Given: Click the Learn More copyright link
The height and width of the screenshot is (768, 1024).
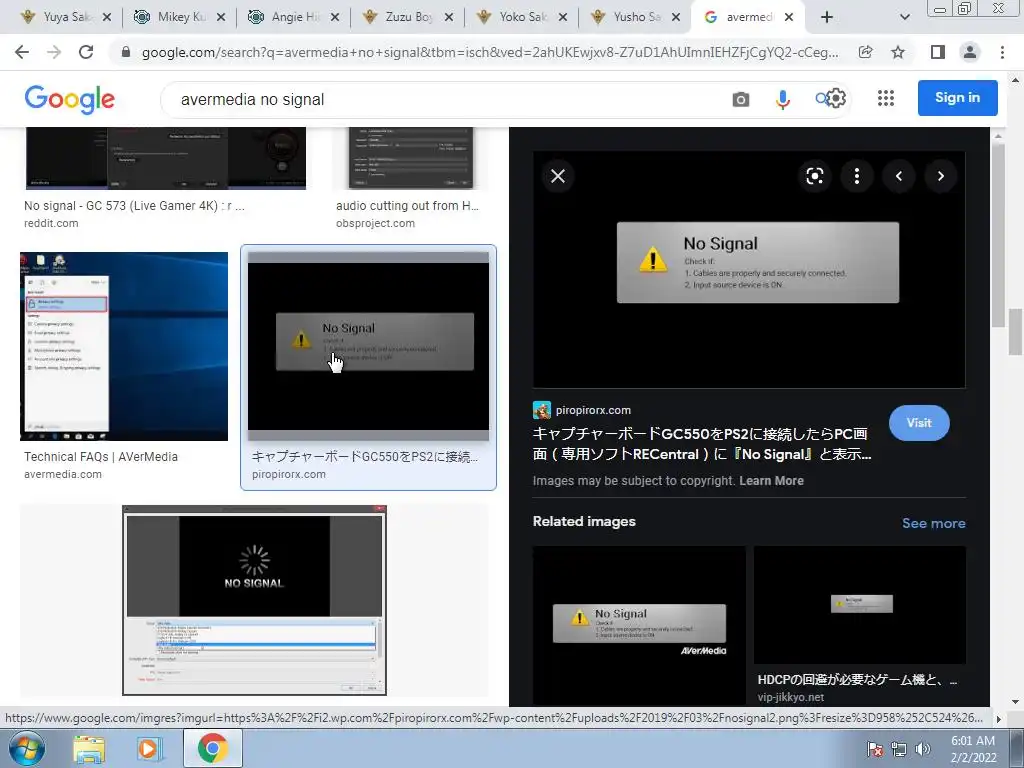Looking at the screenshot, I should tap(771, 481).
